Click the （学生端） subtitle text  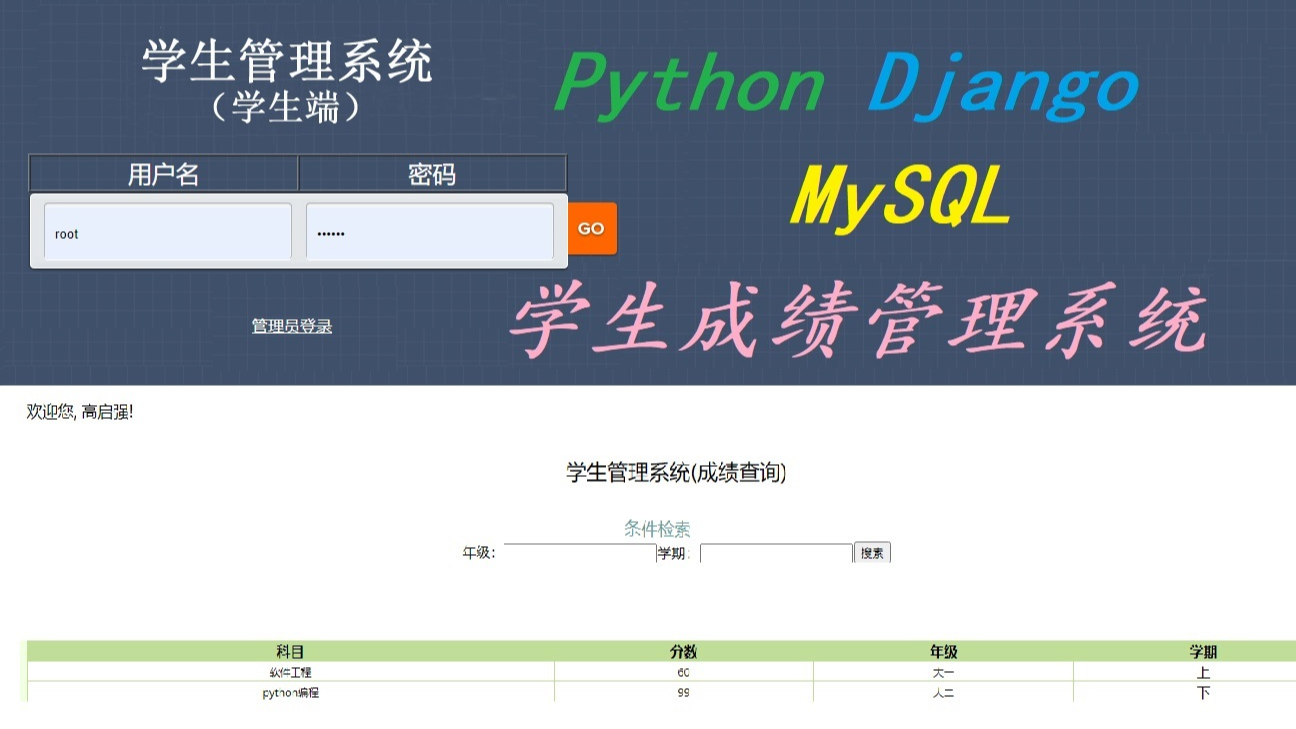coord(287,107)
